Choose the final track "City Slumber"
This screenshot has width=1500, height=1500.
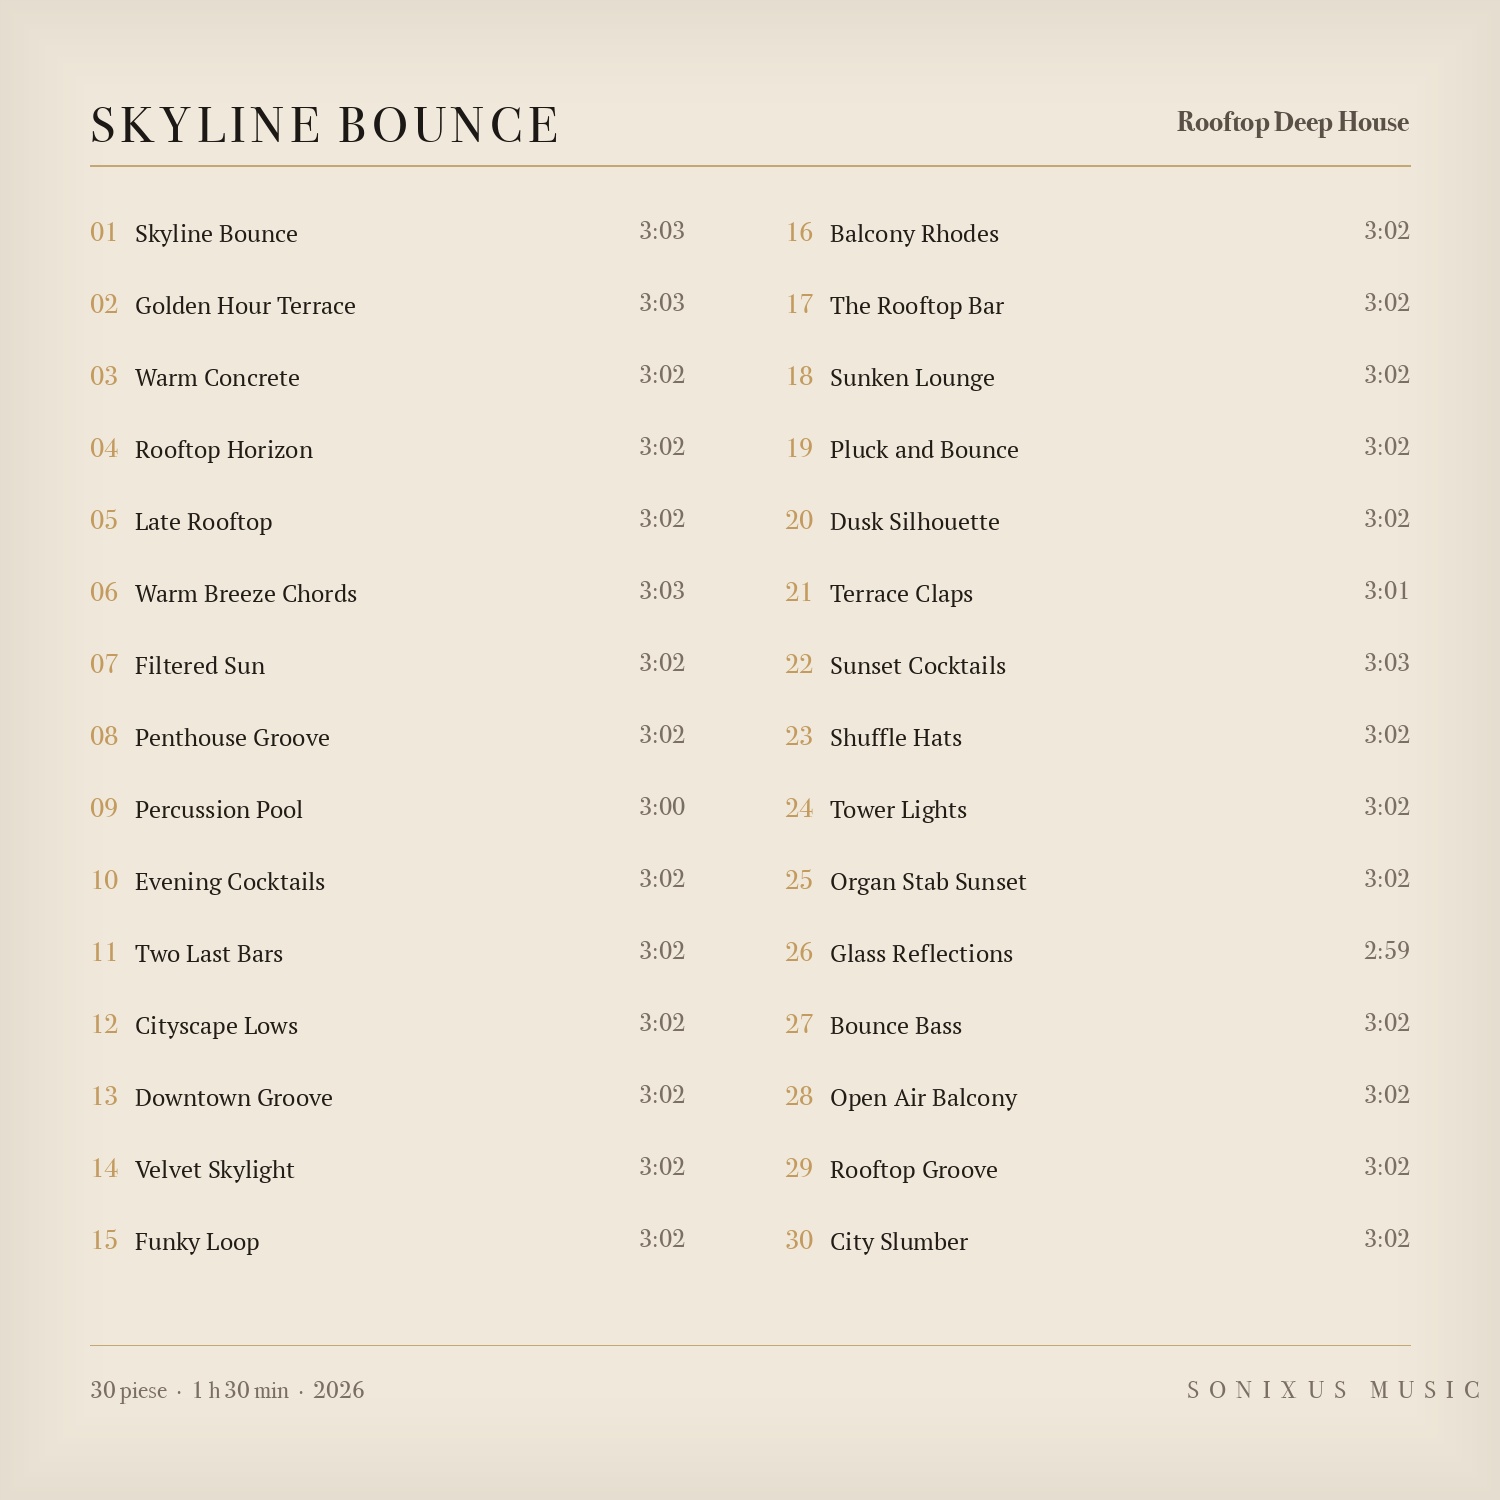(899, 1242)
